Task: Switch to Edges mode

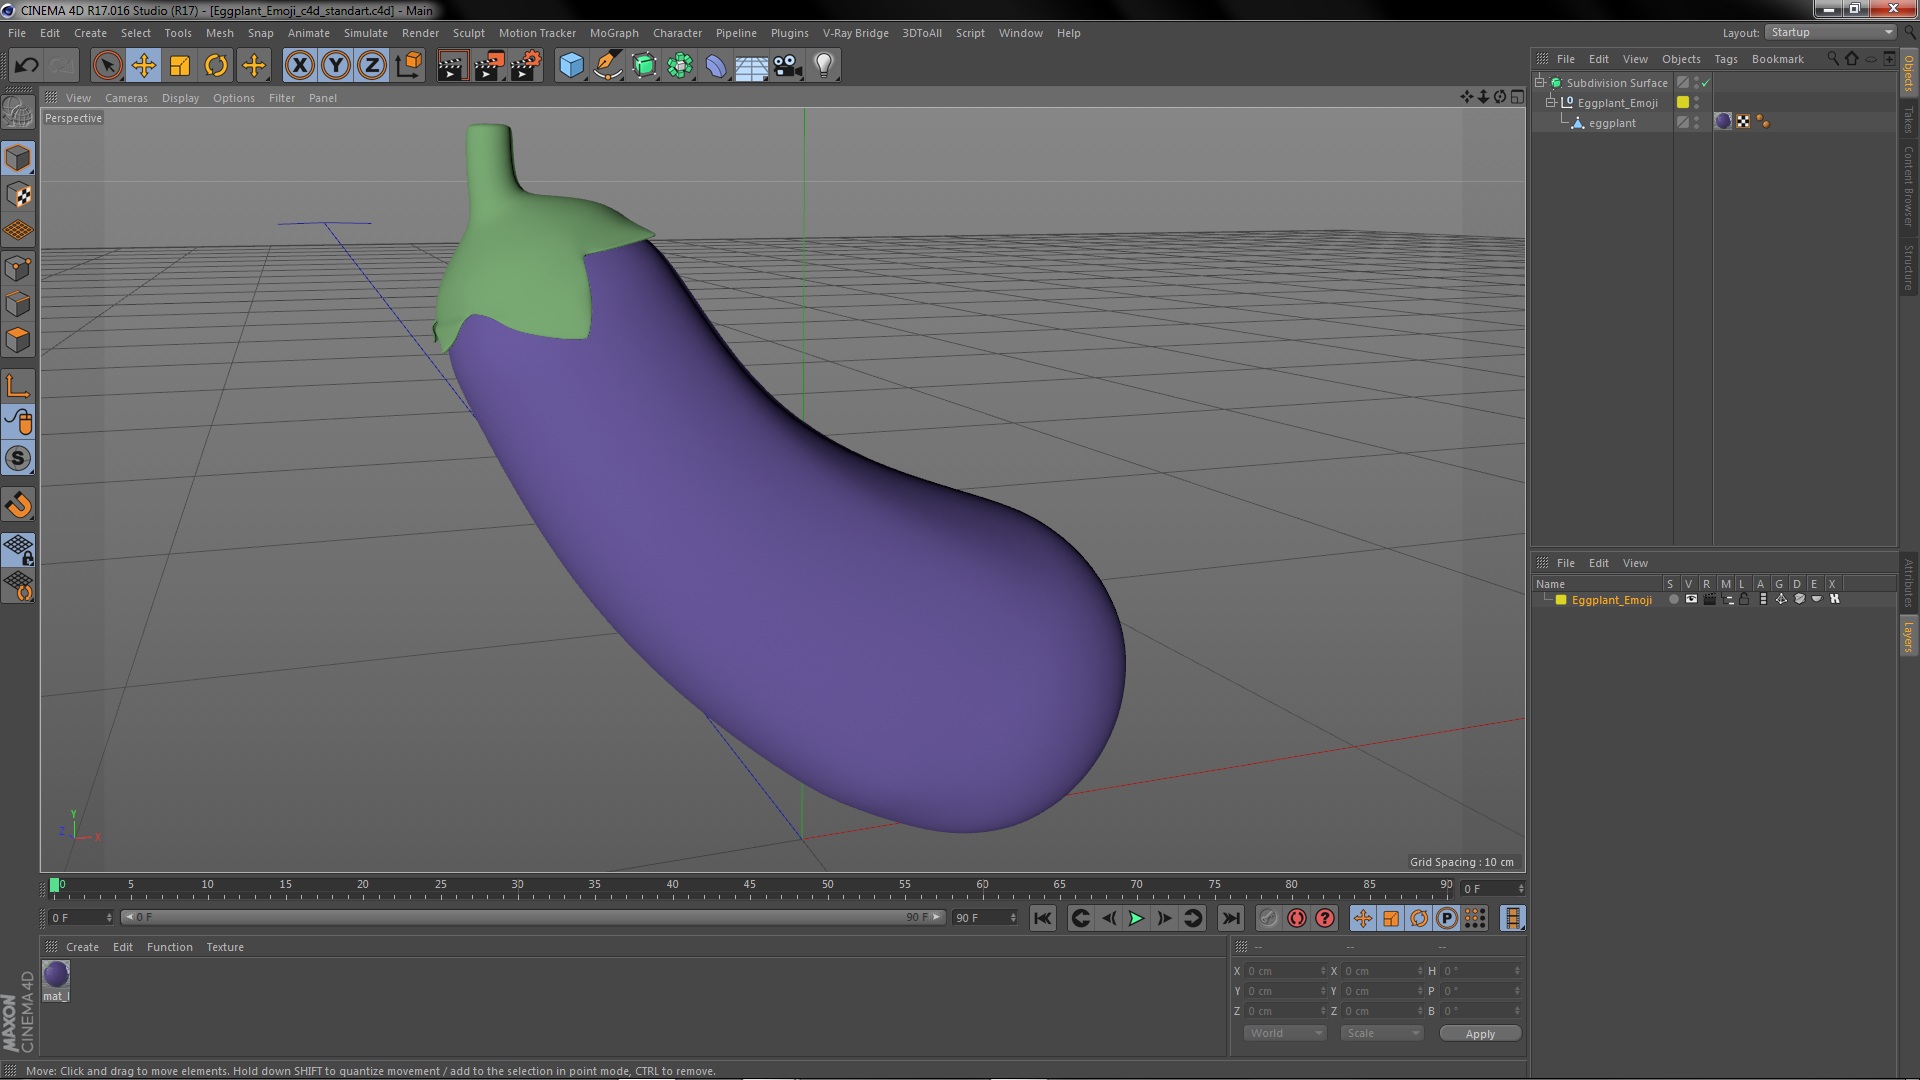Action: 18,304
